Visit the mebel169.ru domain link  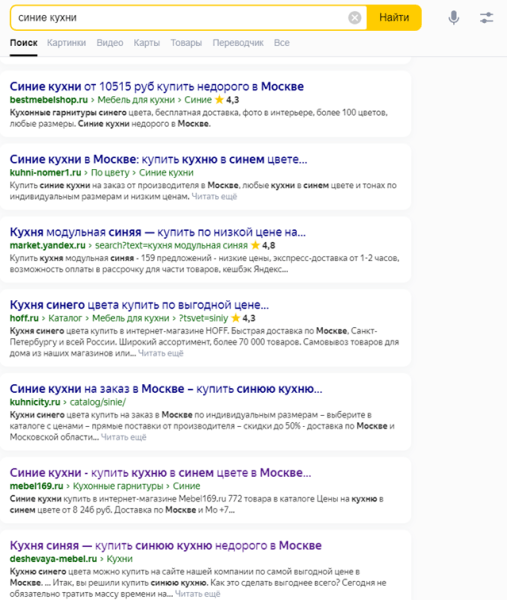[36, 486]
